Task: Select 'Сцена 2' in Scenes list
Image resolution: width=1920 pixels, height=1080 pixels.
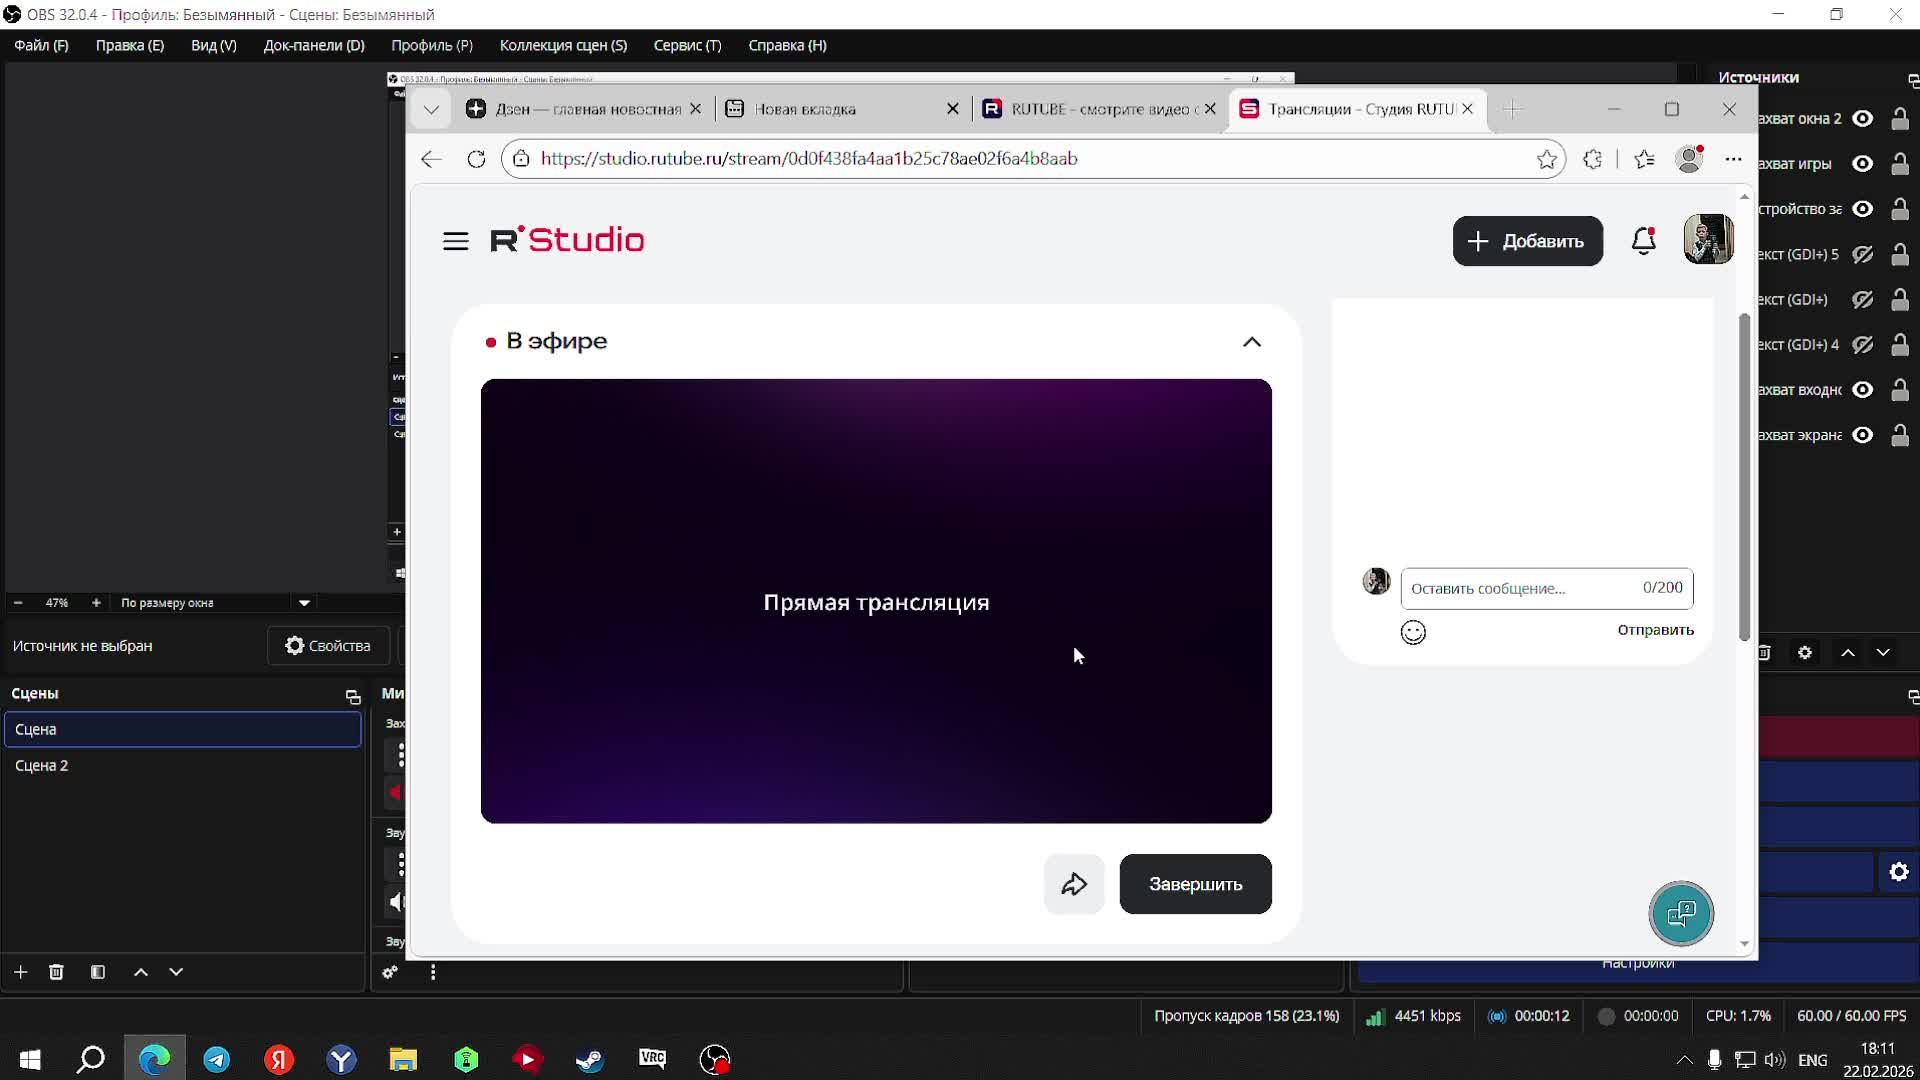Action: 182,765
